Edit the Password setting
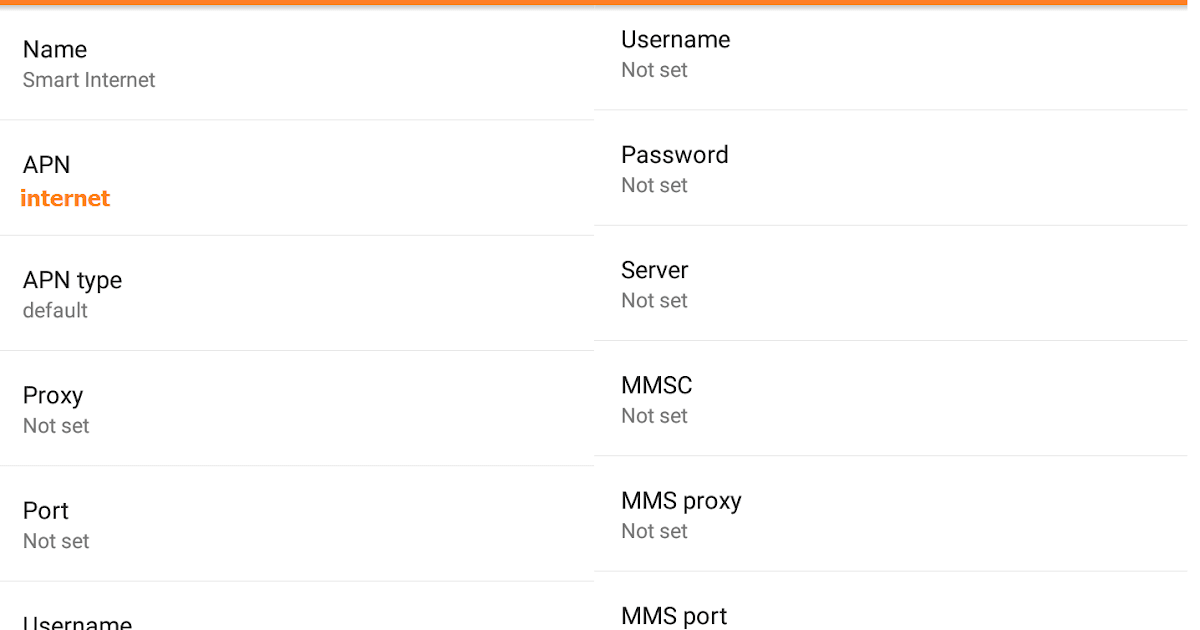The image size is (1200, 630). pos(674,155)
